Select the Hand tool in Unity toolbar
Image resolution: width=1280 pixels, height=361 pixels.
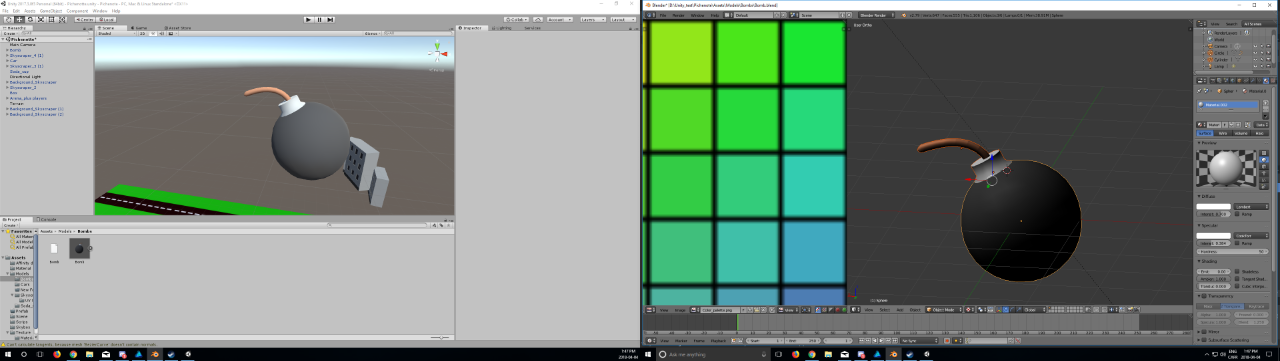9,19
